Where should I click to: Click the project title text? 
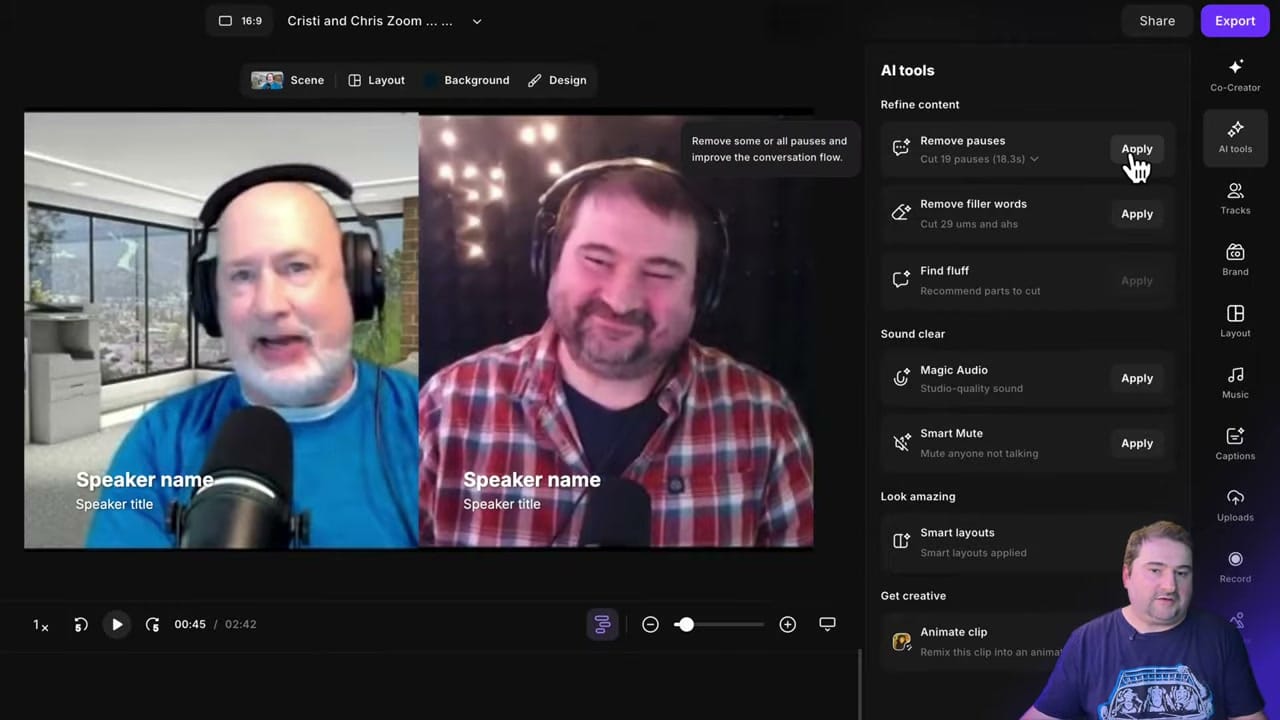tap(370, 21)
